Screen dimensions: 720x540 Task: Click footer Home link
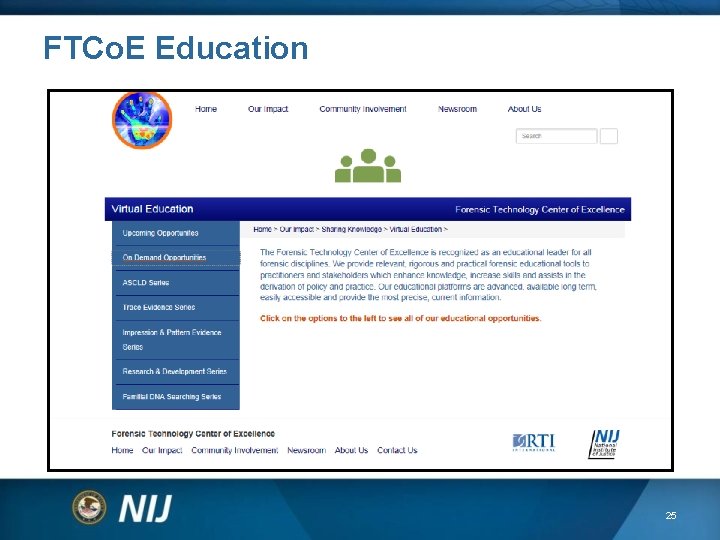click(122, 450)
